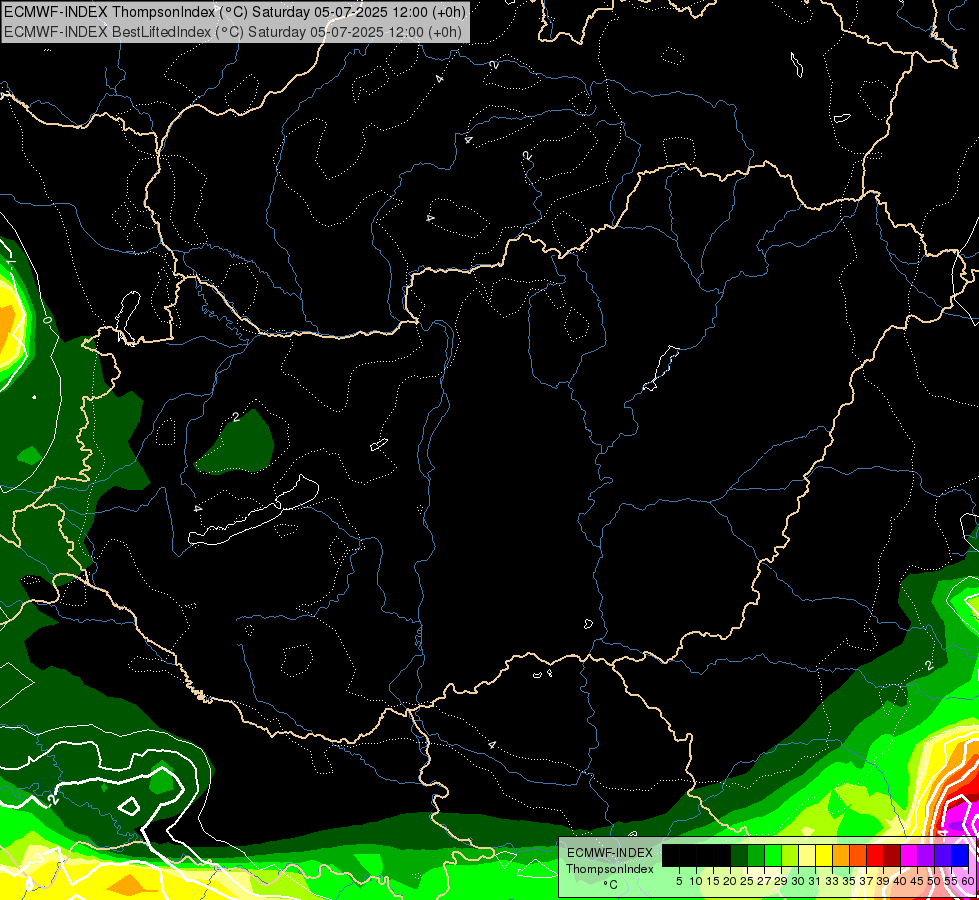Click the legend scale value 35
Viewport: 979px width, 900px height.
tap(849, 881)
